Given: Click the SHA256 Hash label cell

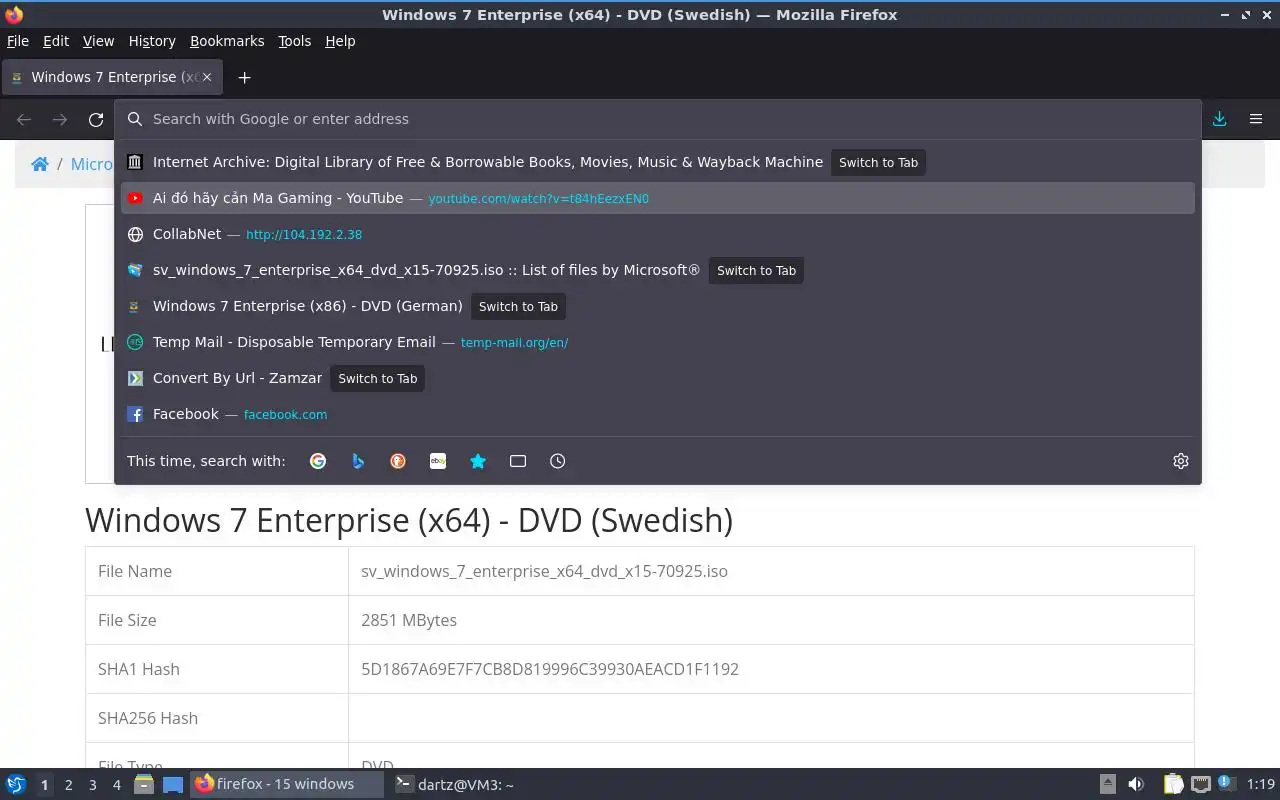Looking at the screenshot, I should 217,718.
